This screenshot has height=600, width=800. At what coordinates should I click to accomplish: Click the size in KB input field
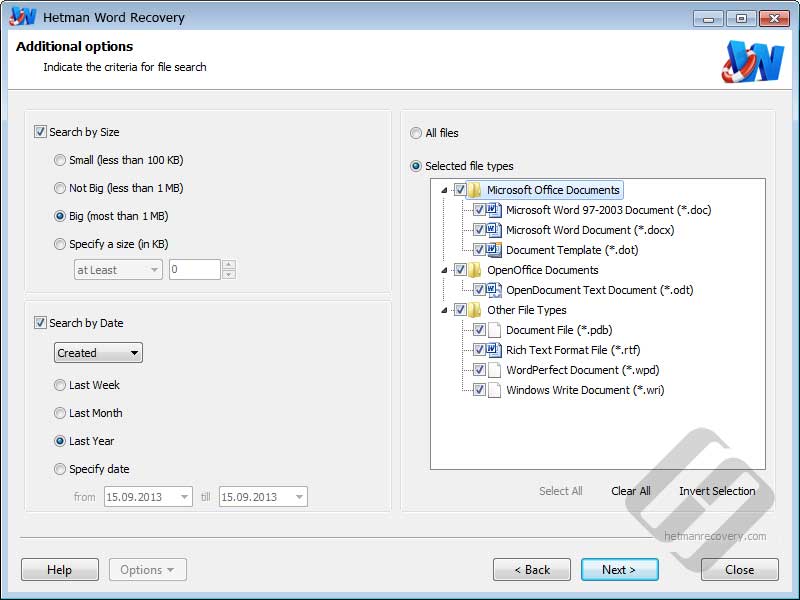tap(195, 269)
